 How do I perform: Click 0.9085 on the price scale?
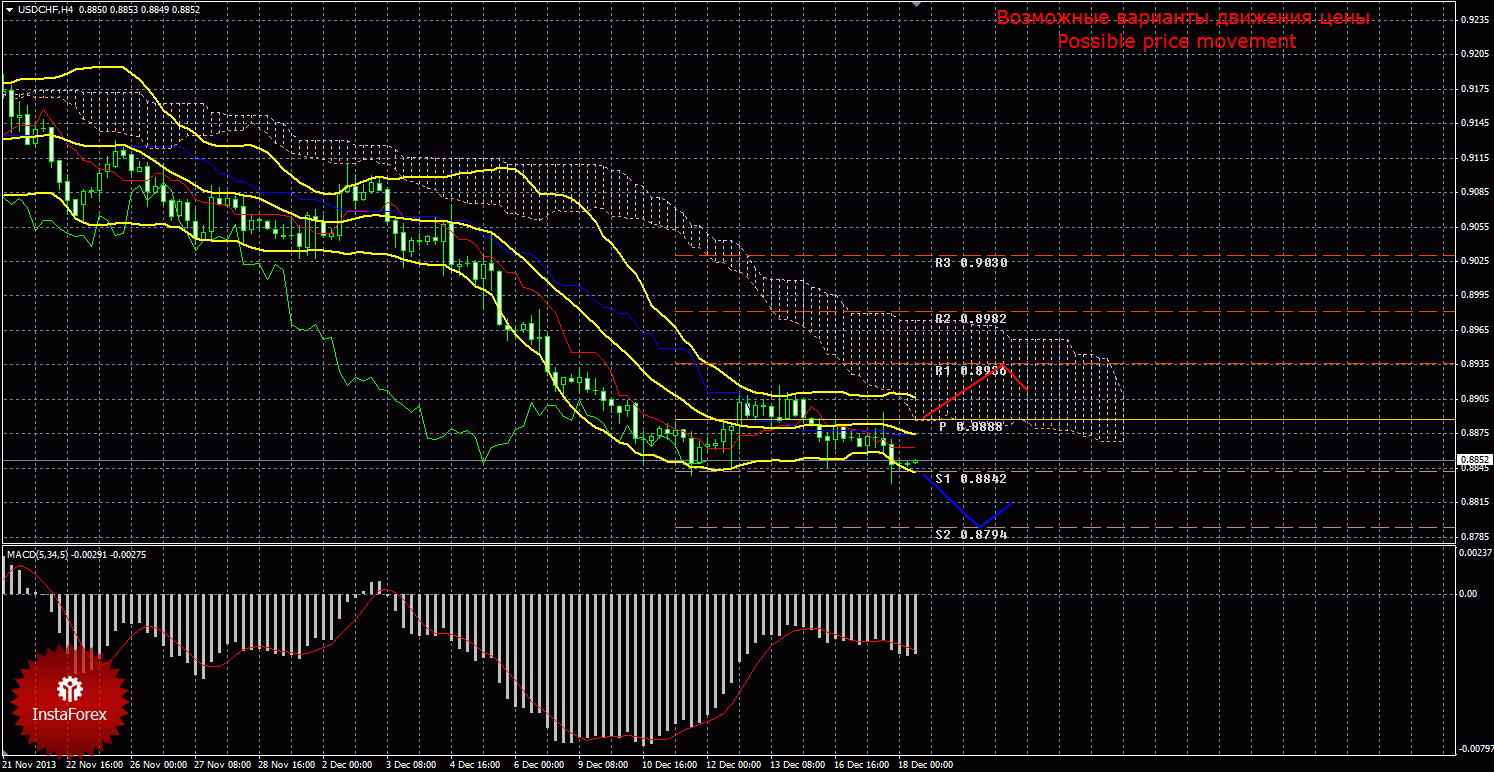[x=1473, y=192]
